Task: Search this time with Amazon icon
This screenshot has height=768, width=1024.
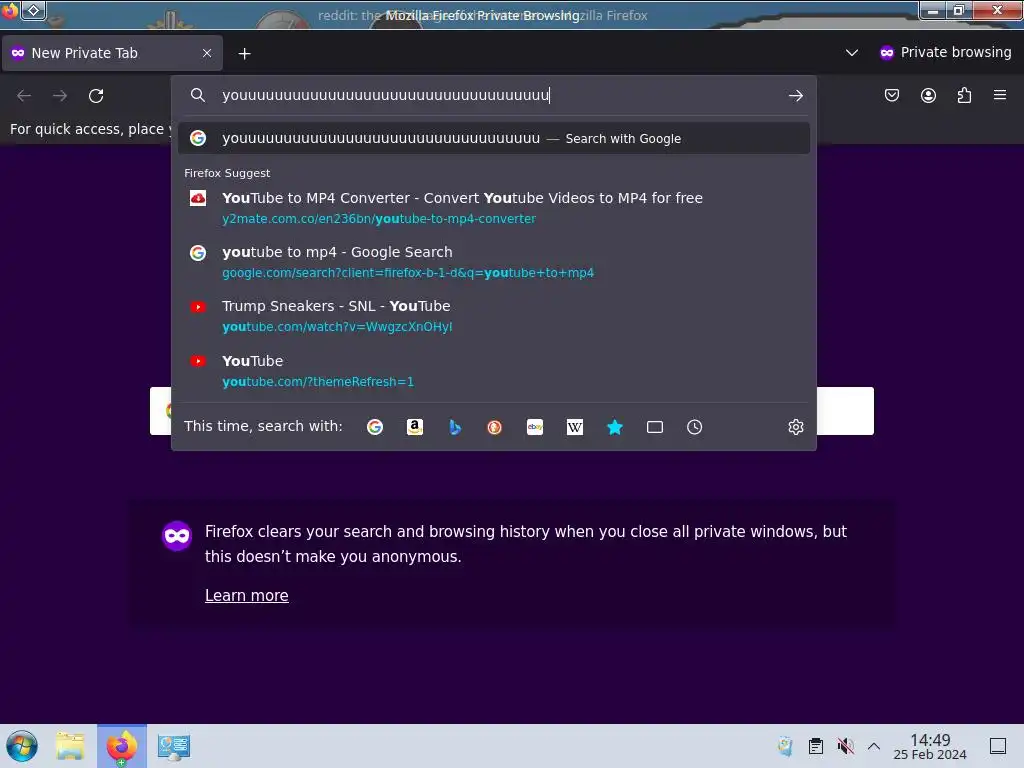Action: 415,427
